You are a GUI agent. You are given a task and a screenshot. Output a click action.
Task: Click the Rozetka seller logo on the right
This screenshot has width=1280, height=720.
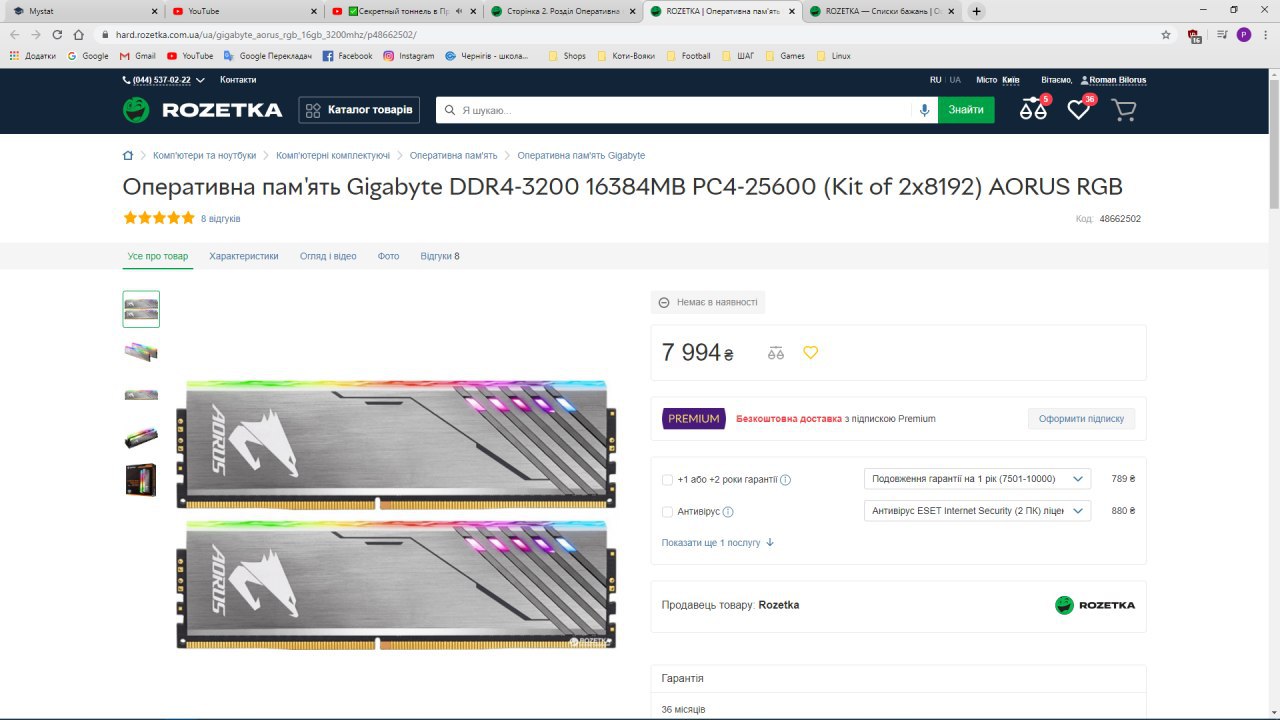point(1095,605)
